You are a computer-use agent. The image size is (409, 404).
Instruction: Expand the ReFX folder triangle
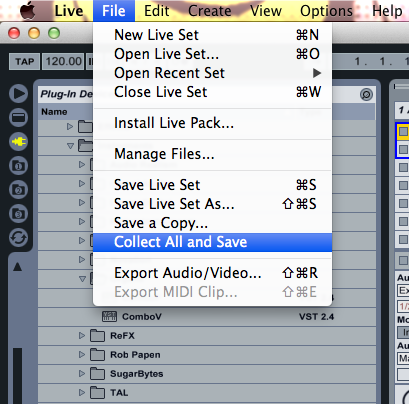pos(82,335)
